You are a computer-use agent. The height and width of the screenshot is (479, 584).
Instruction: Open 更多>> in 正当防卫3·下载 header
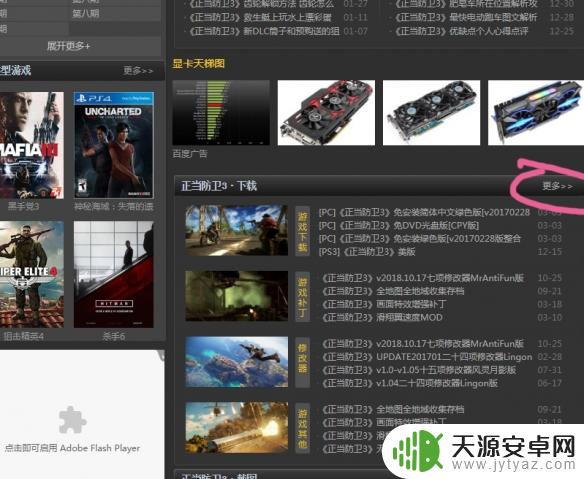pyautogui.click(x=557, y=185)
